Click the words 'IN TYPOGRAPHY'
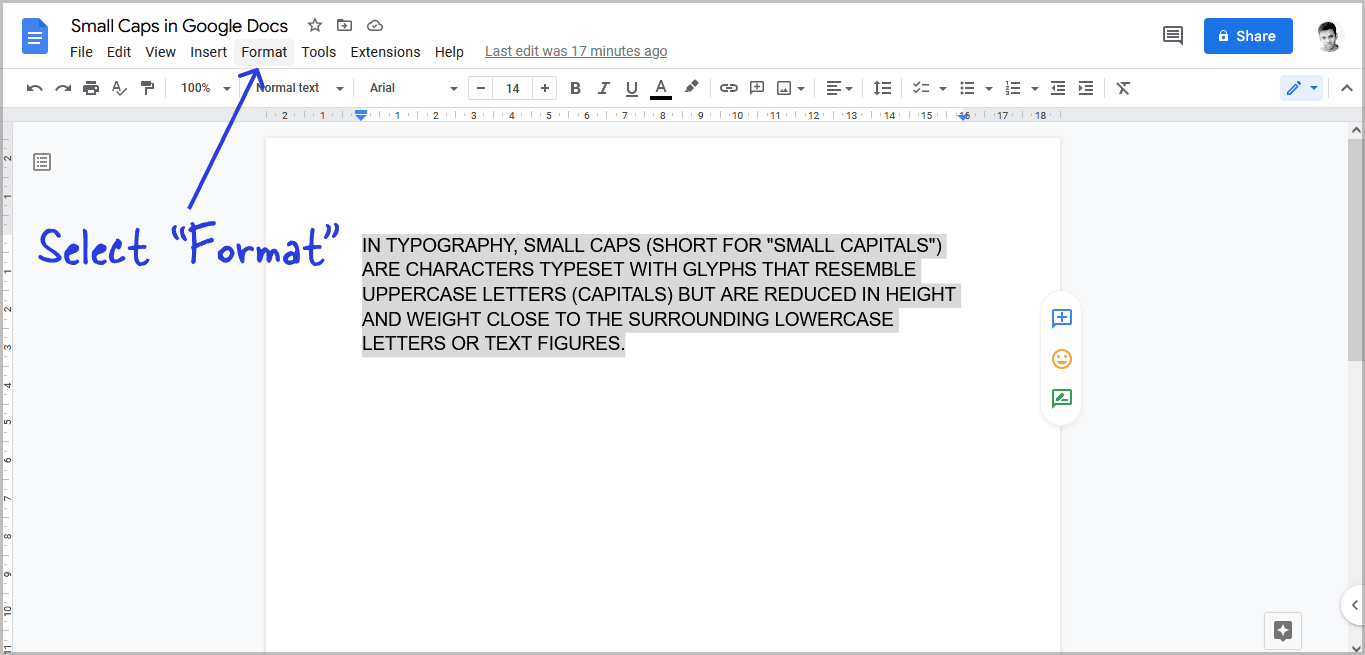Image resolution: width=1365 pixels, height=655 pixels. point(438,245)
